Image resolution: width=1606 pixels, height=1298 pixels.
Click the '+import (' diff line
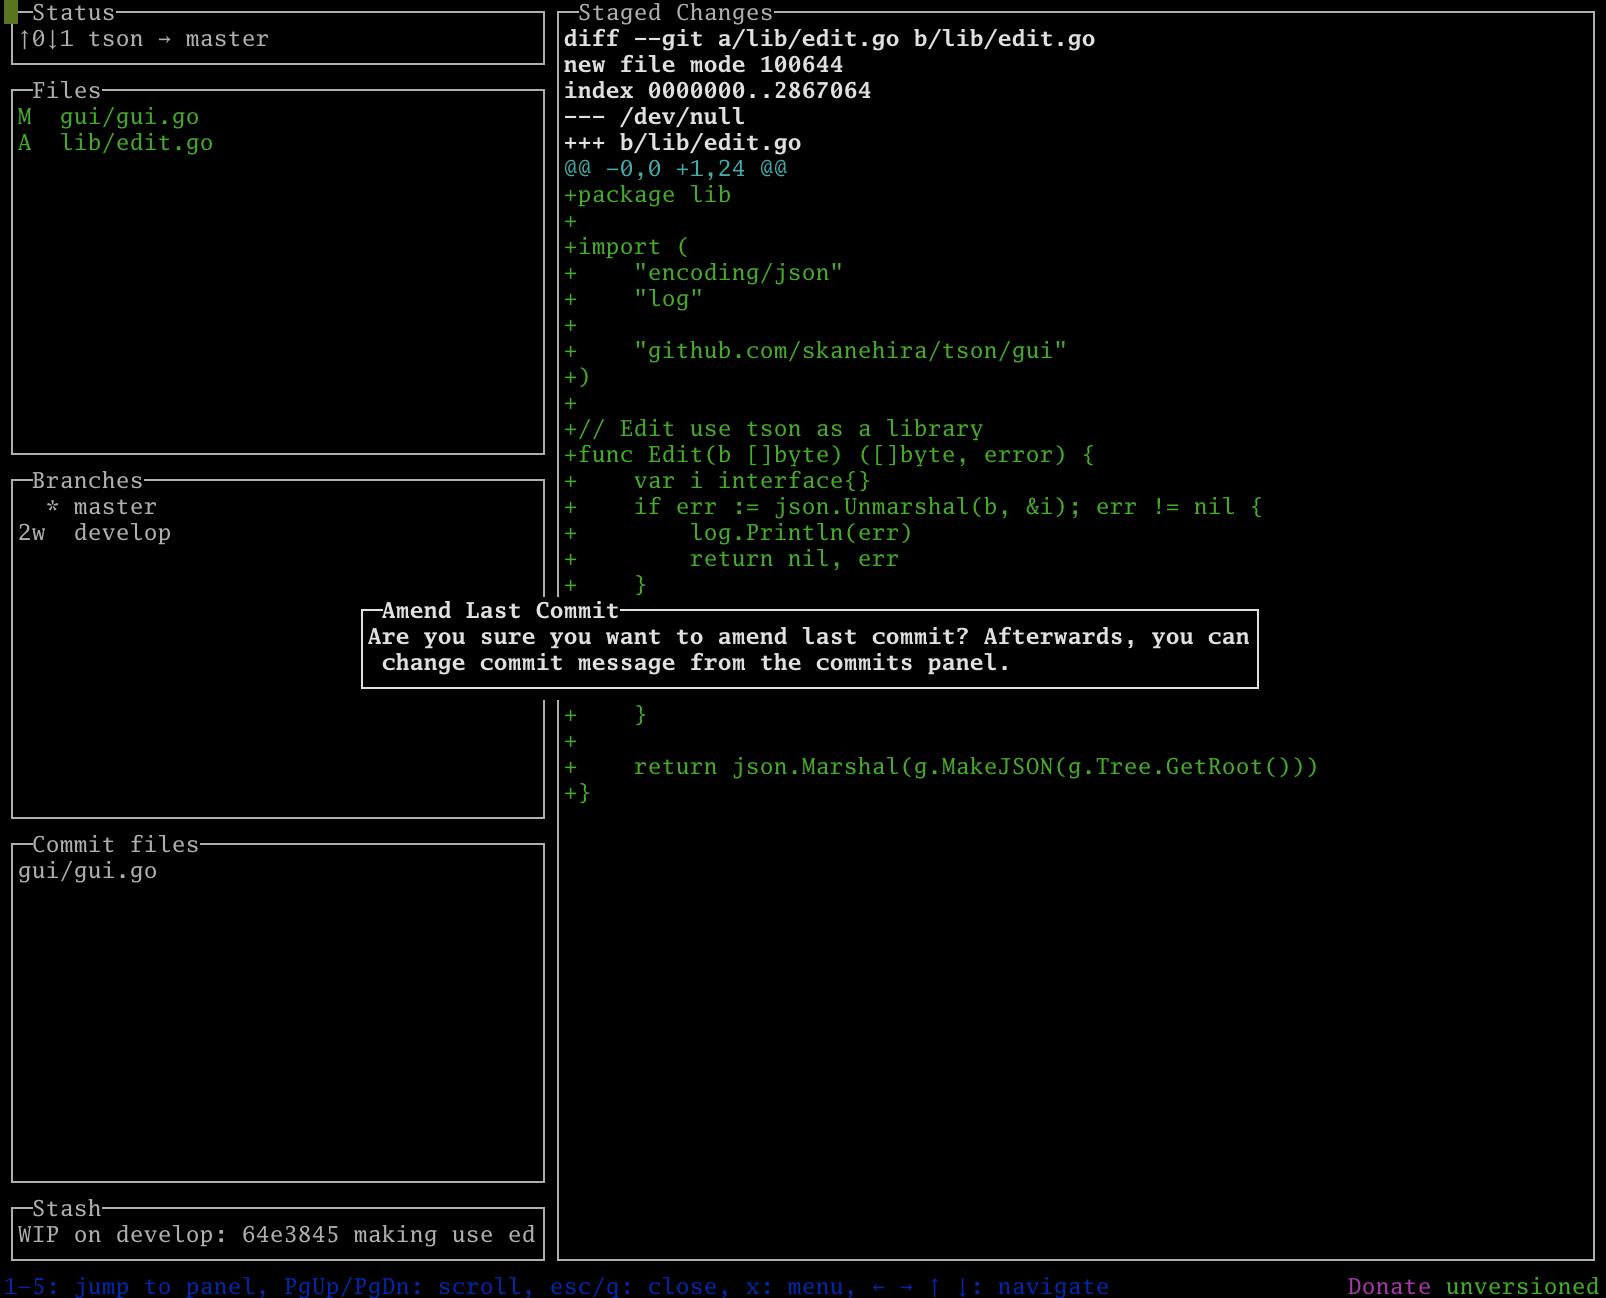(x=627, y=247)
